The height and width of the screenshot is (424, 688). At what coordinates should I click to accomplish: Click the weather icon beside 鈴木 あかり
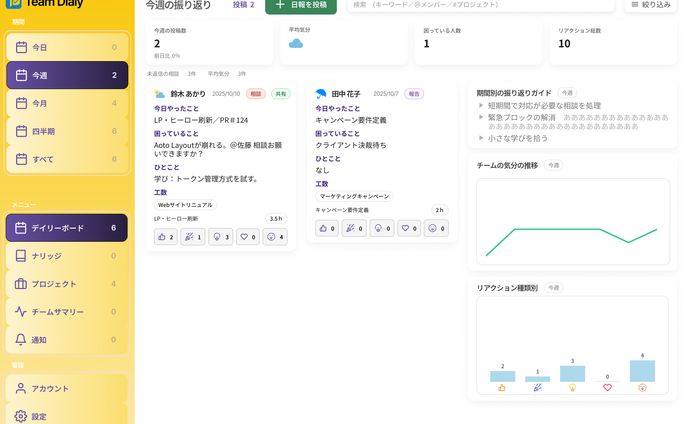[160, 94]
